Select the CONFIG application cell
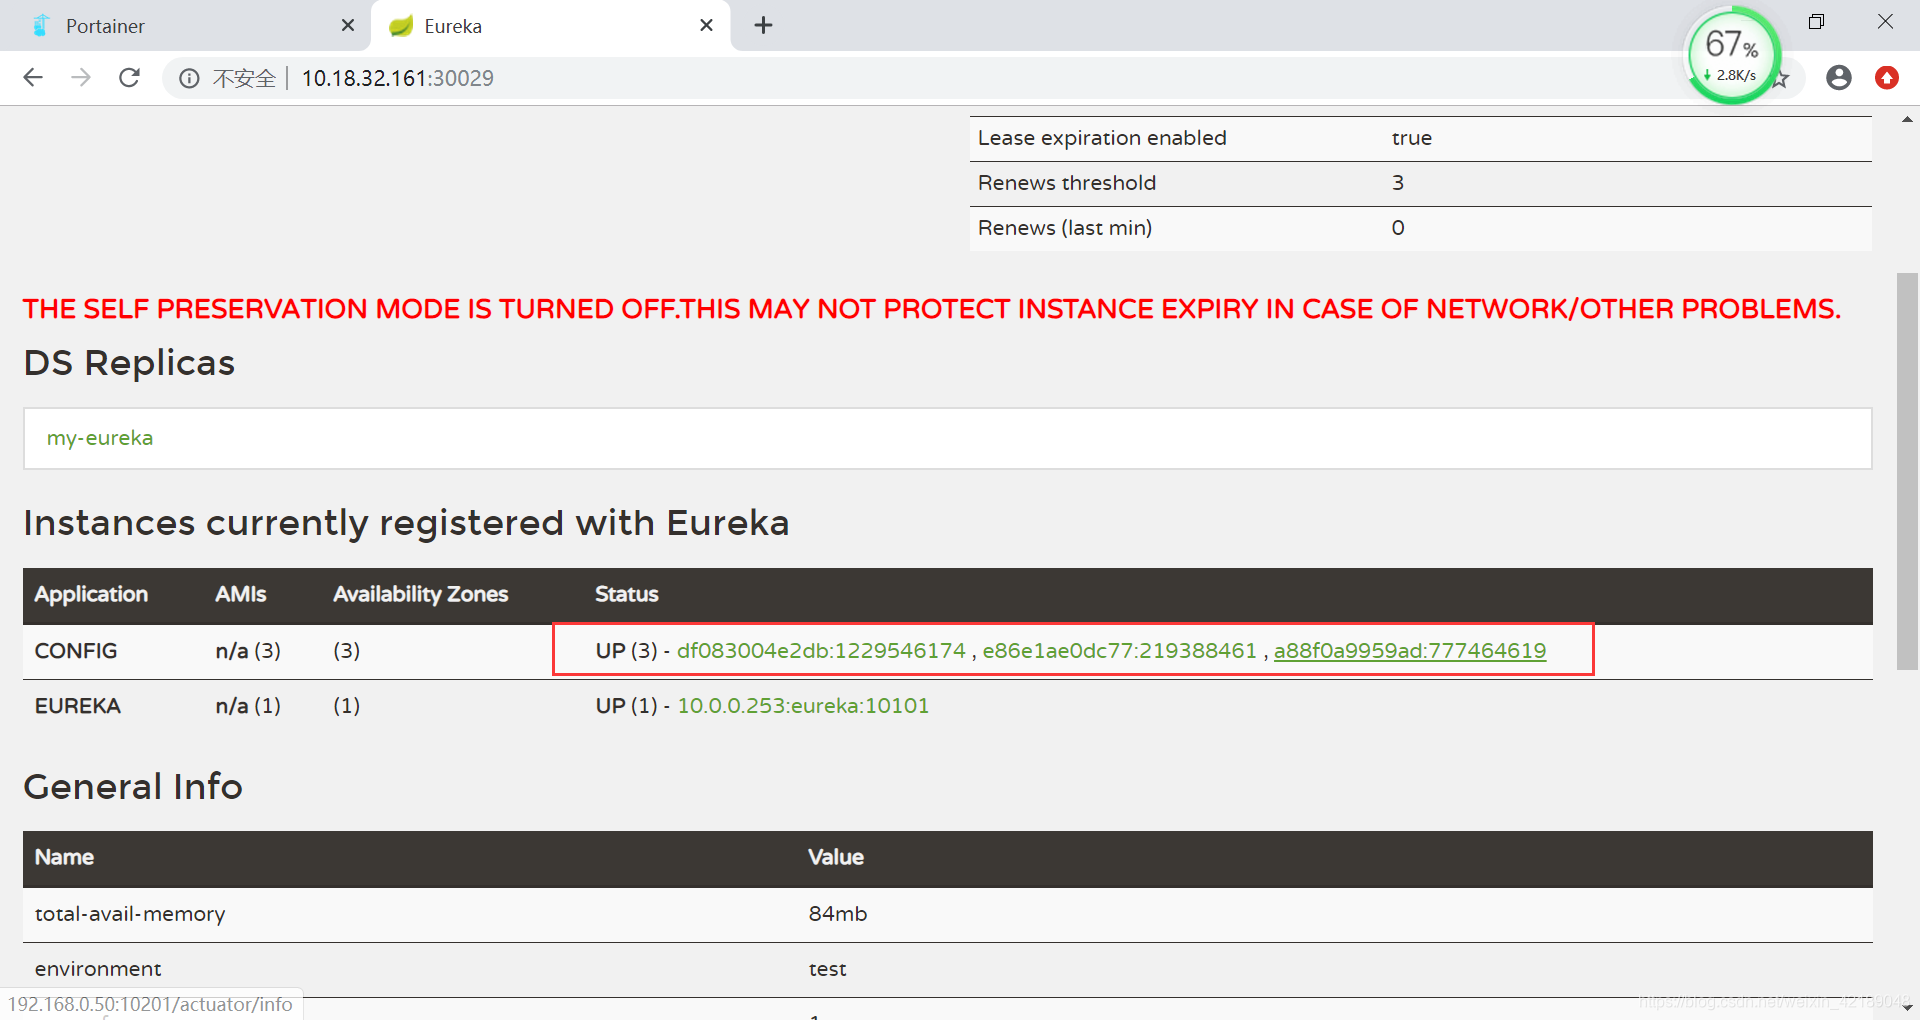 (x=76, y=651)
